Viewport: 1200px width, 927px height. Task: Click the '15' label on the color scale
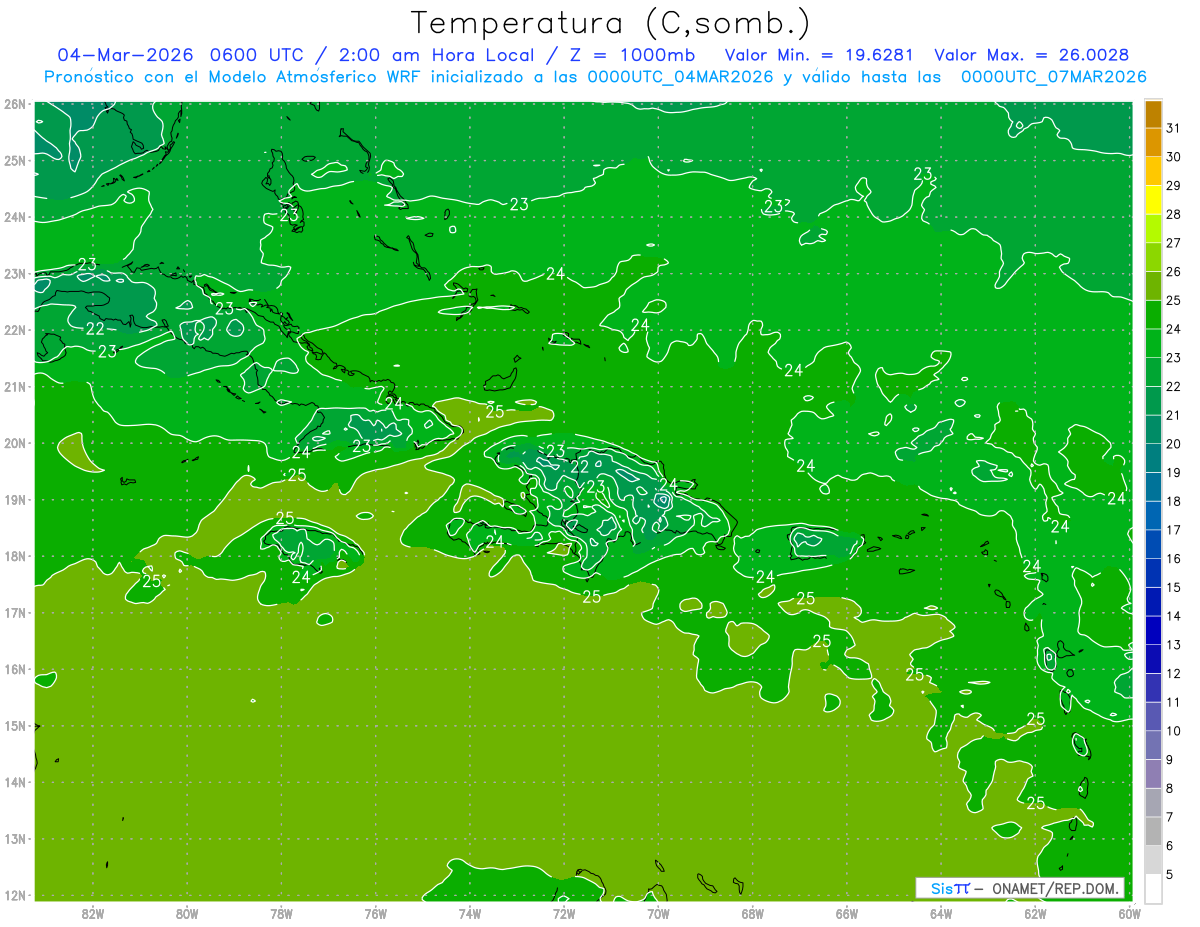click(1173, 587)
